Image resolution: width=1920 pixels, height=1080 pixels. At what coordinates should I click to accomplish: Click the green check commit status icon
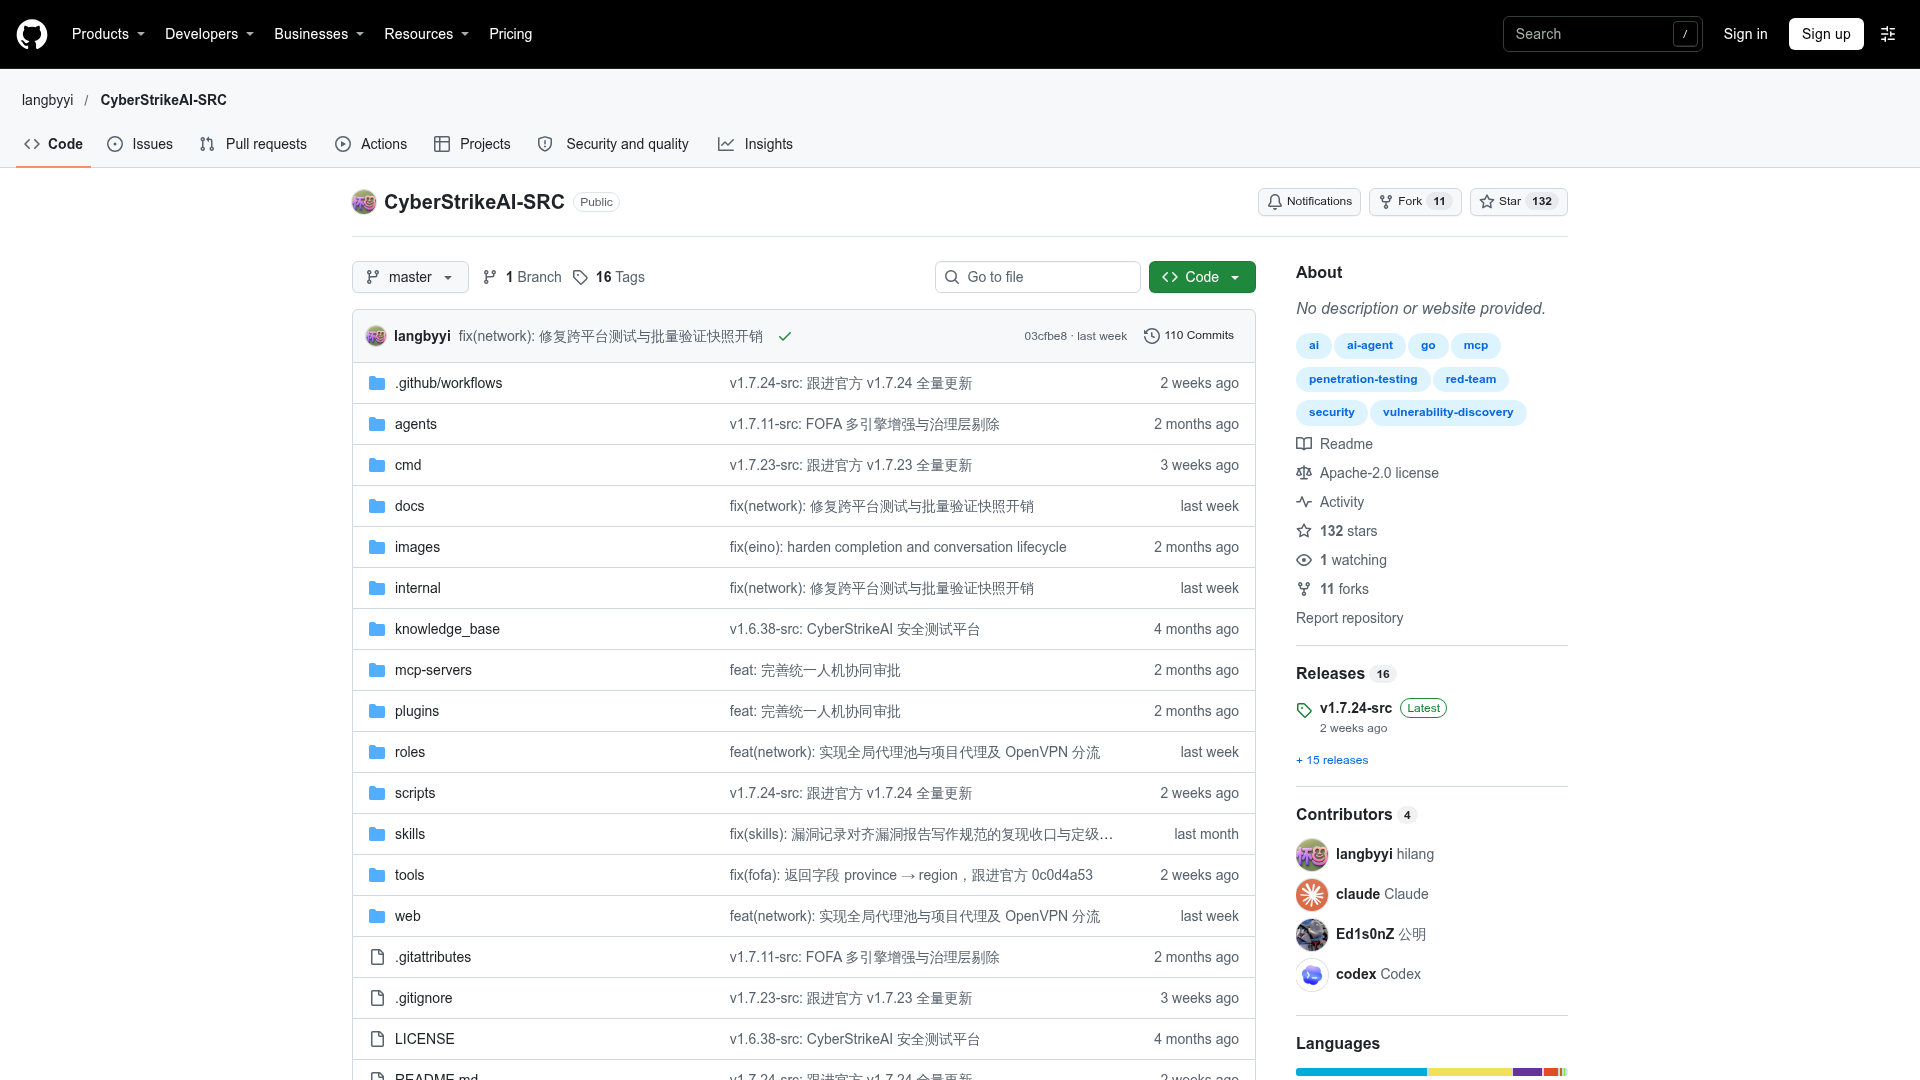point(785,336)
